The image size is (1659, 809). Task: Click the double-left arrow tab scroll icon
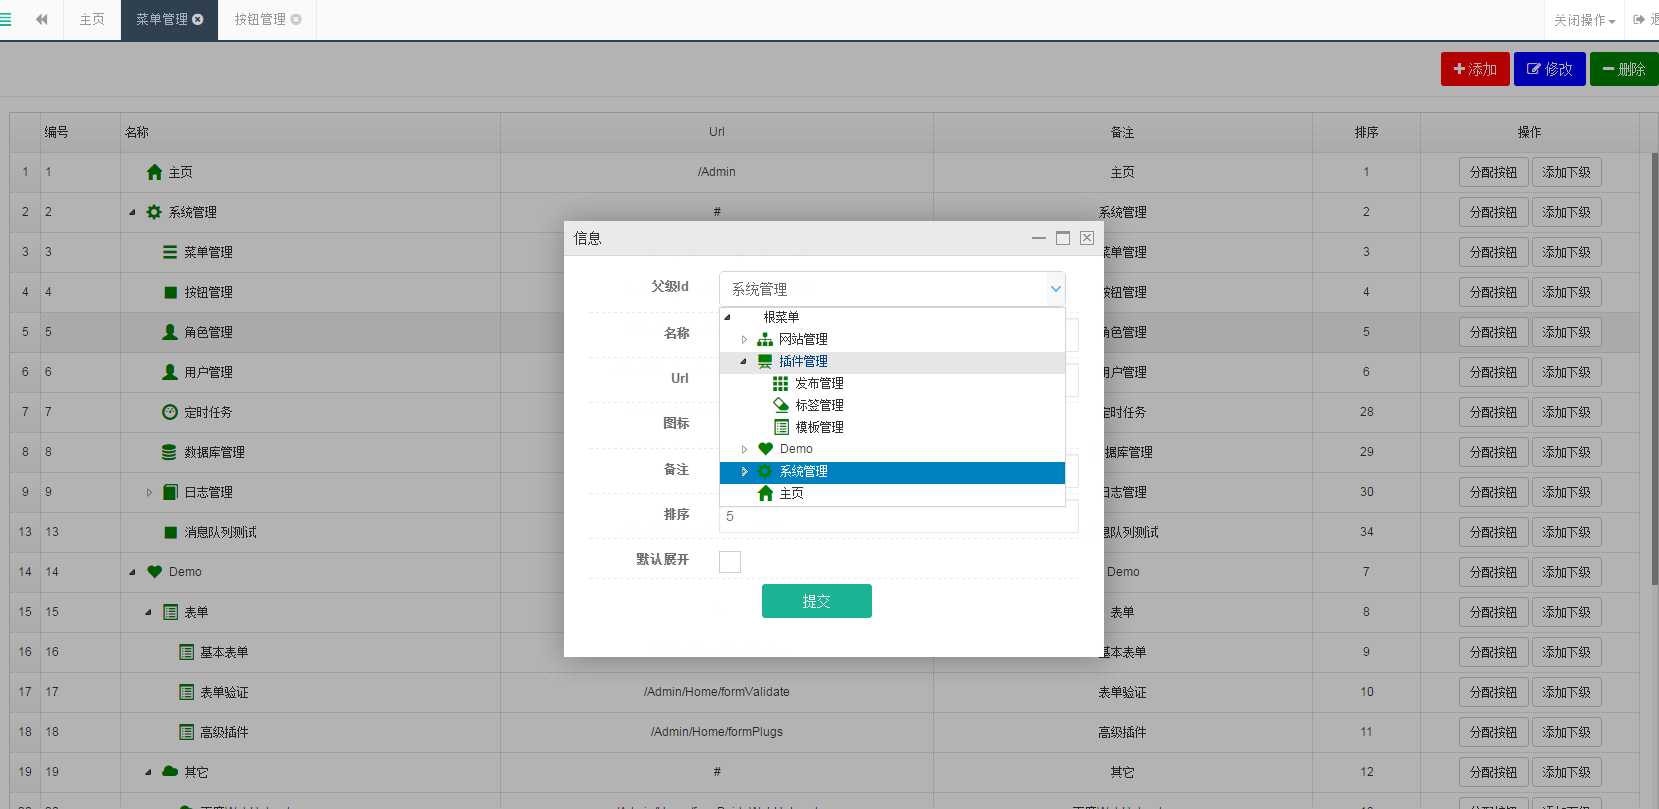(41, 19)
